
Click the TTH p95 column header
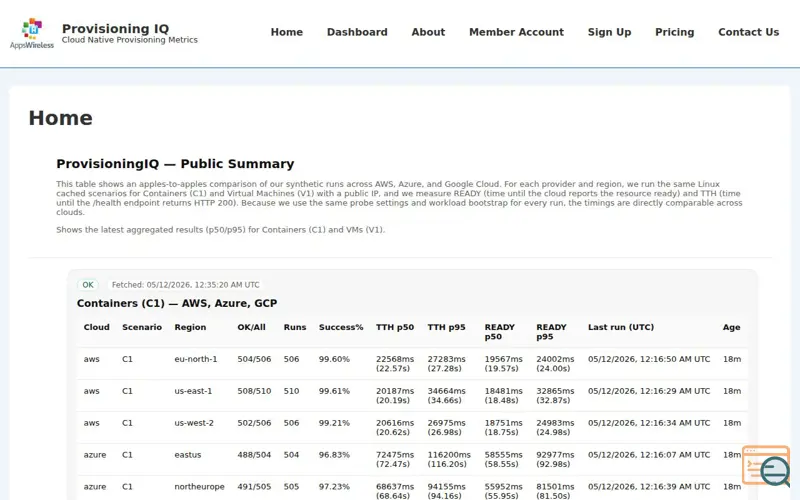click(x=446, y=327)
